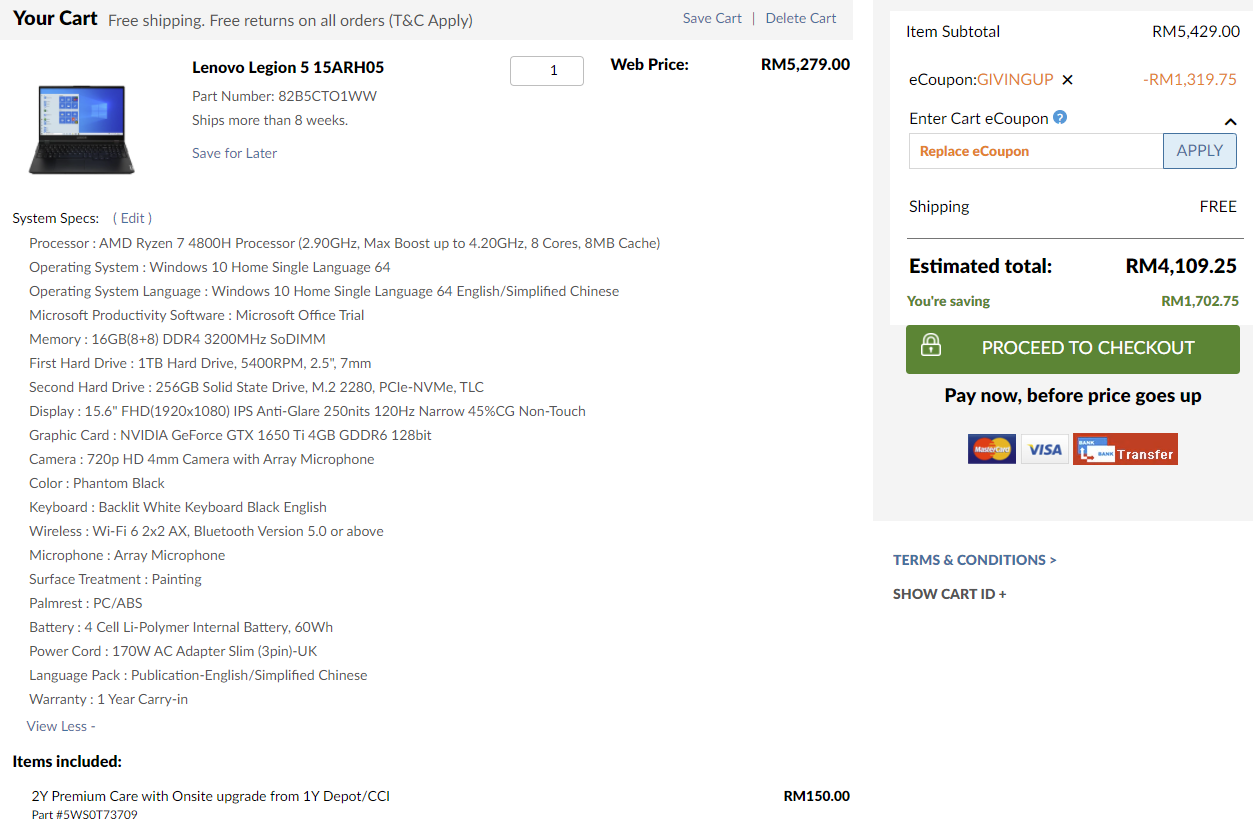This screenshot has width=1253, height=829.
Task: Open the Lenovo Legion 5 15ARH05 product title
Action: (x=287, y=67)
